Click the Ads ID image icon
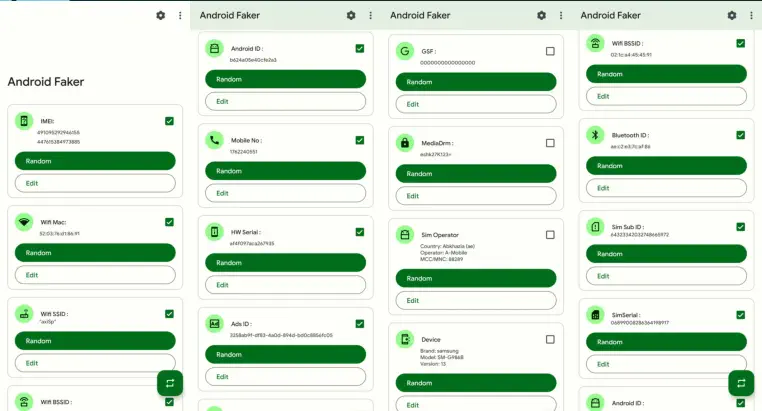 click(214, 324)
